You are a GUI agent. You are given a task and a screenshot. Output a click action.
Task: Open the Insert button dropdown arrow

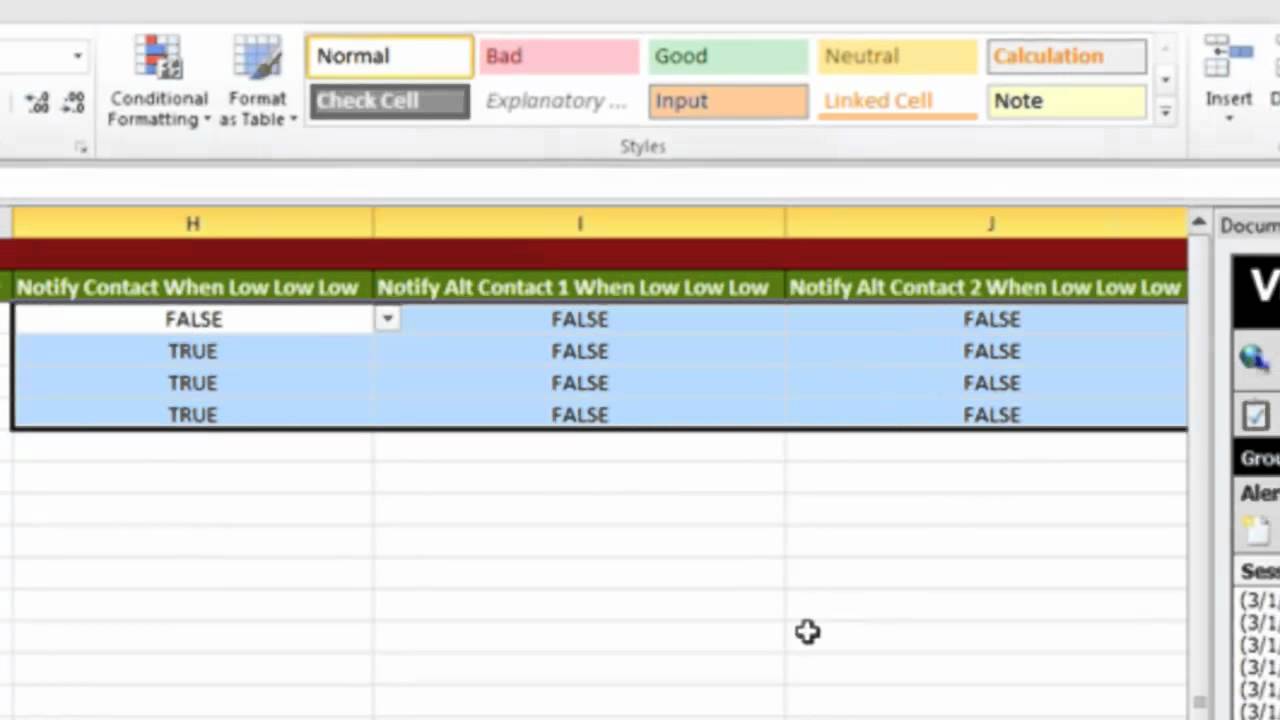[x=1229, y=119]
